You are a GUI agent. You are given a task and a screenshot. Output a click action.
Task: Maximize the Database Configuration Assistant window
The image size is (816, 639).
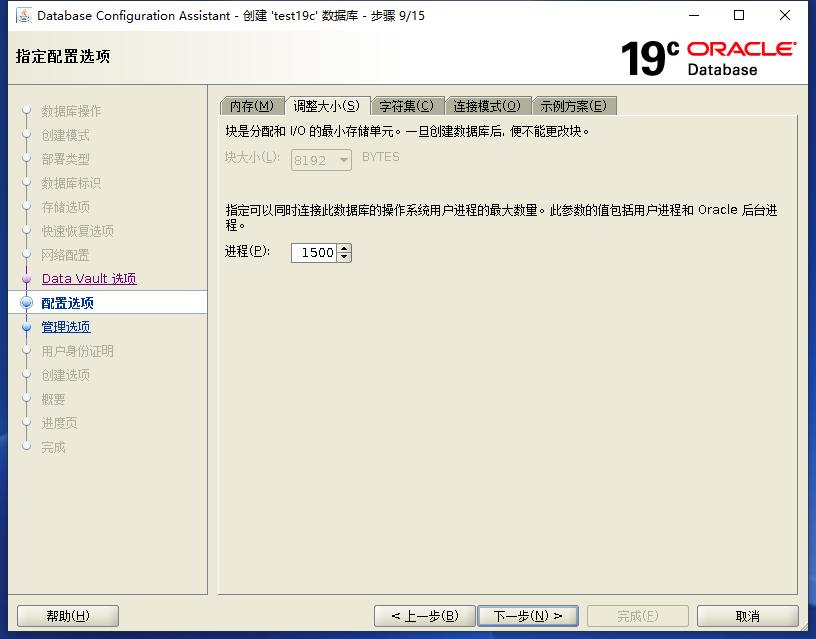click(x=739, y=16)
